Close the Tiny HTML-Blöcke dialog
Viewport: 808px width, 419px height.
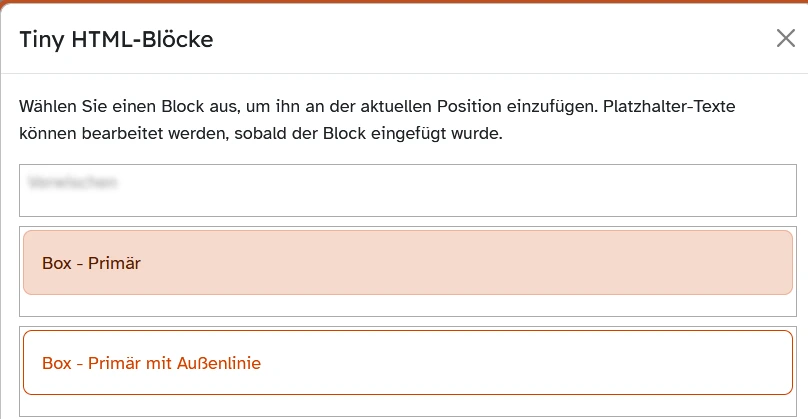[786, 39]
